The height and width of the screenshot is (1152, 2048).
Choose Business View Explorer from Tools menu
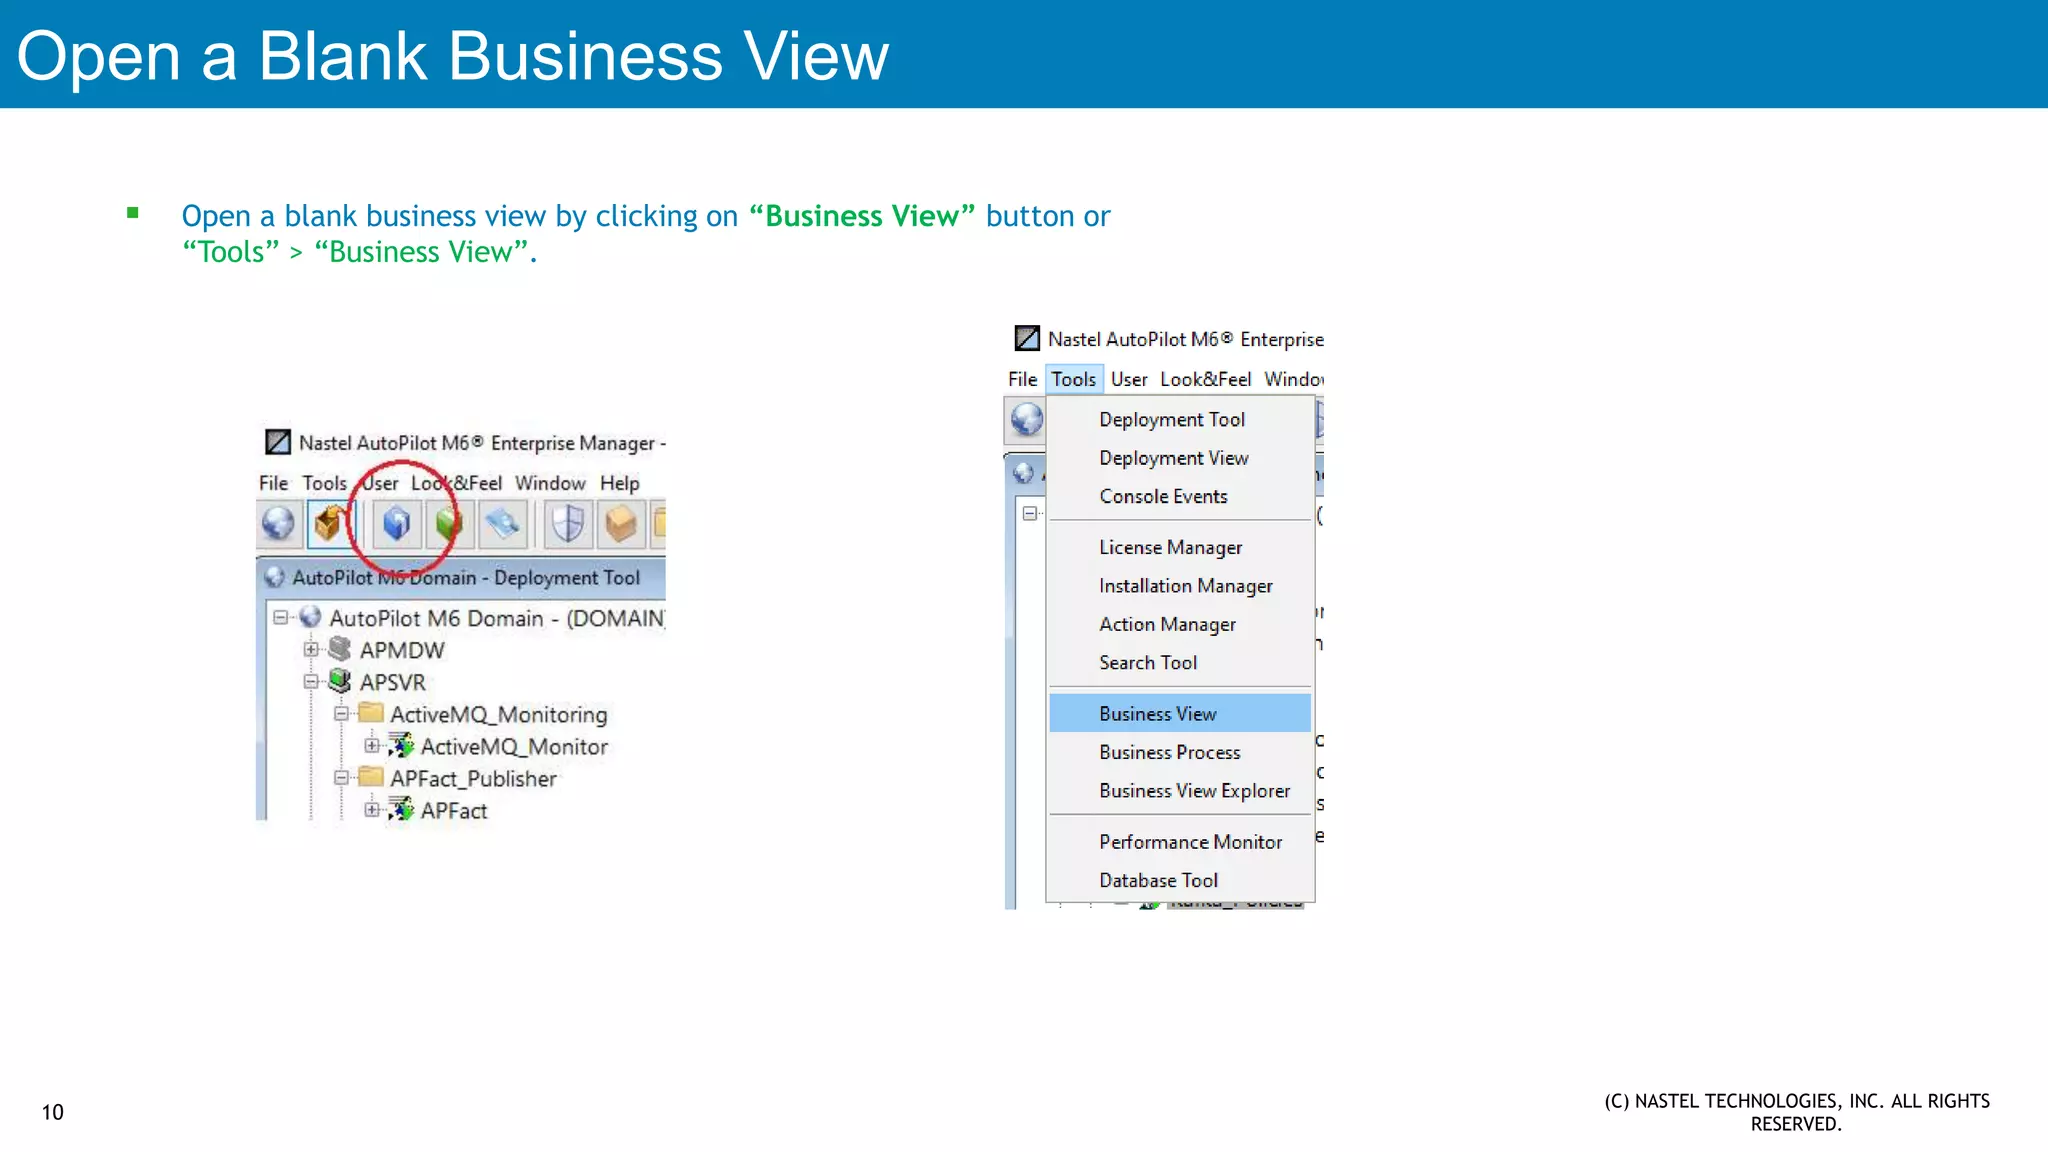(x=1180, y=790)
